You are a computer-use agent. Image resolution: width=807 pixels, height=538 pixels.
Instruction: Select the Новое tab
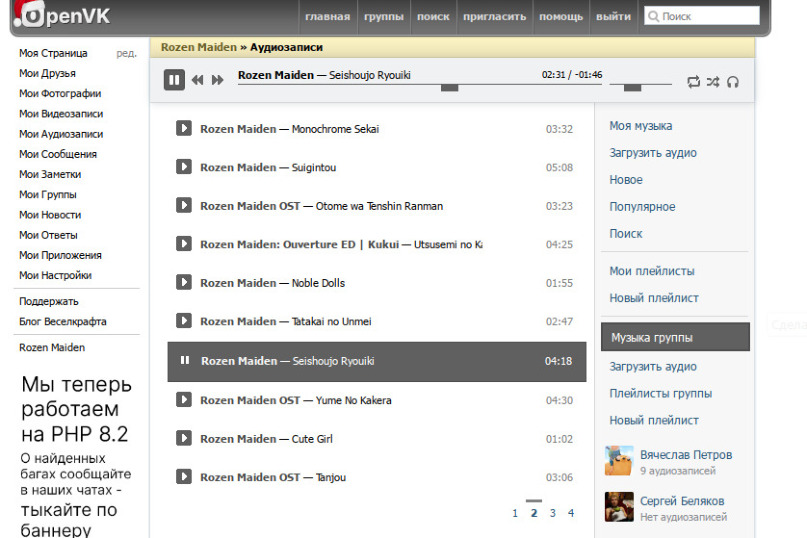(626, 180)
